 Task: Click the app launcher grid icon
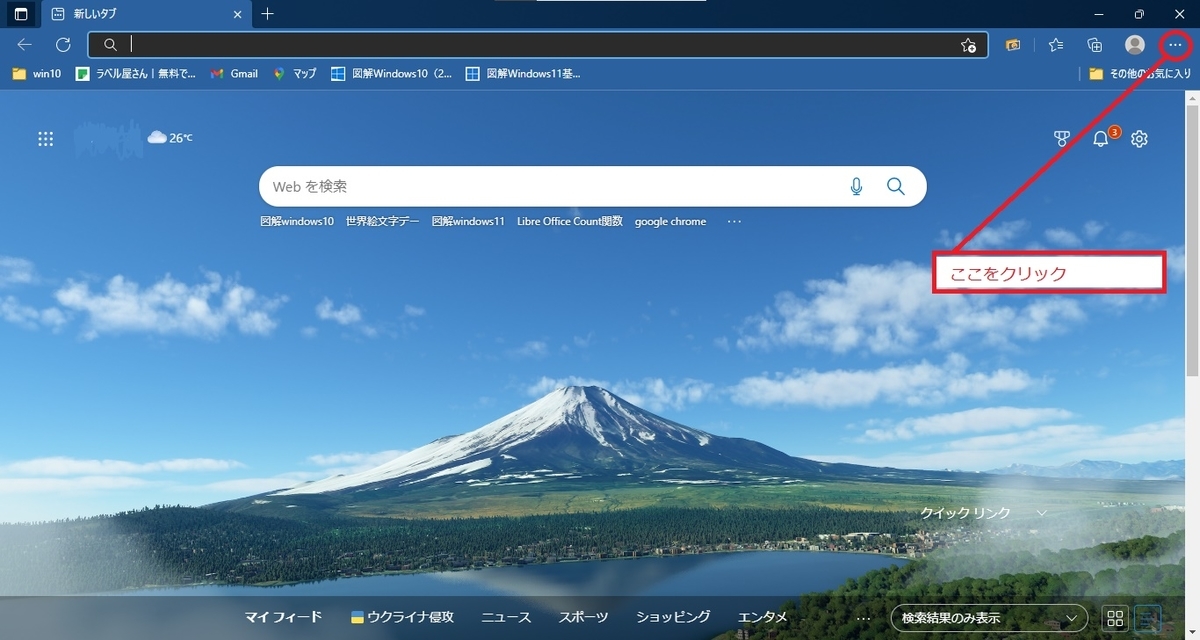45,138
